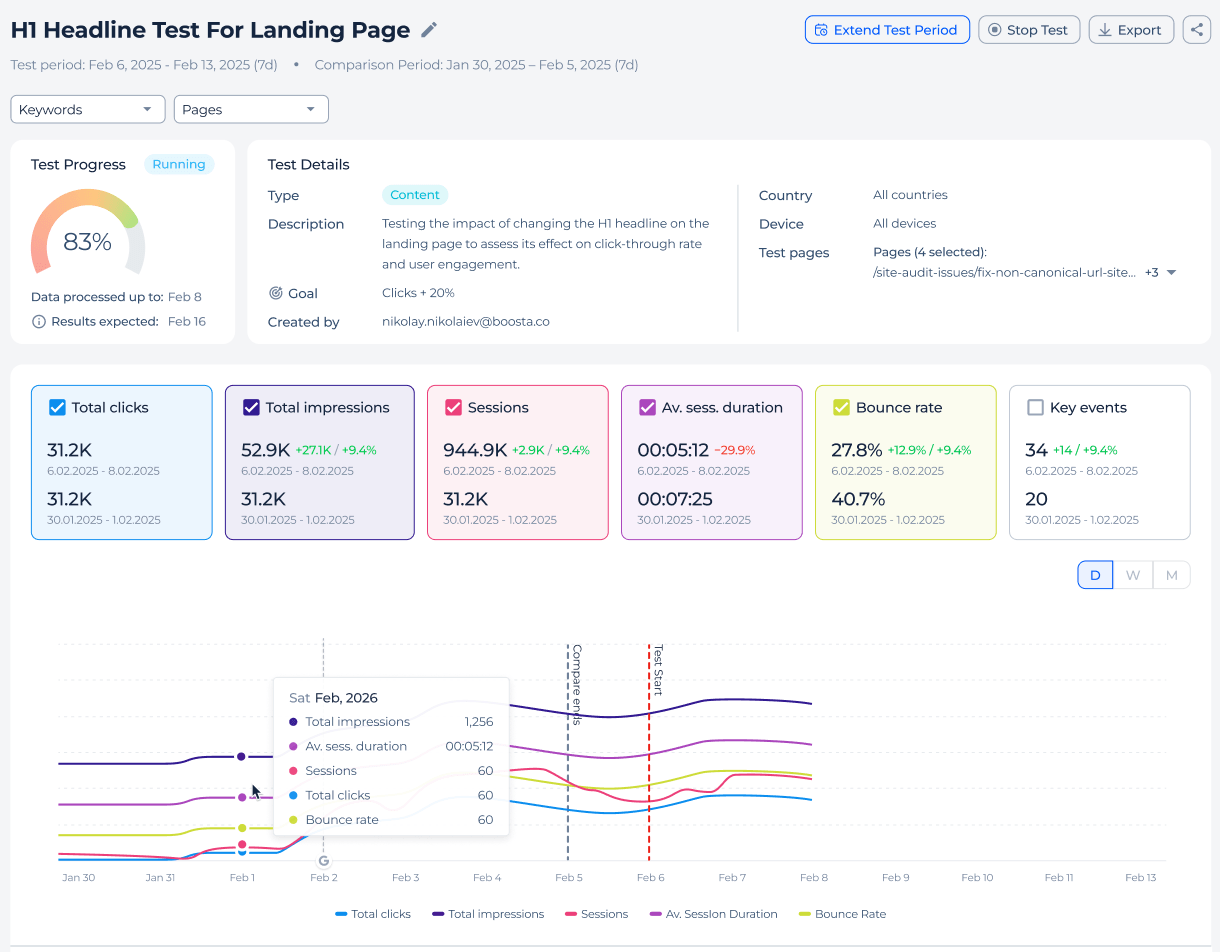Click the Sat Feb, 2026 tooltip date
This screenshot has height=952, width=1220.
[x=333, y=698]
